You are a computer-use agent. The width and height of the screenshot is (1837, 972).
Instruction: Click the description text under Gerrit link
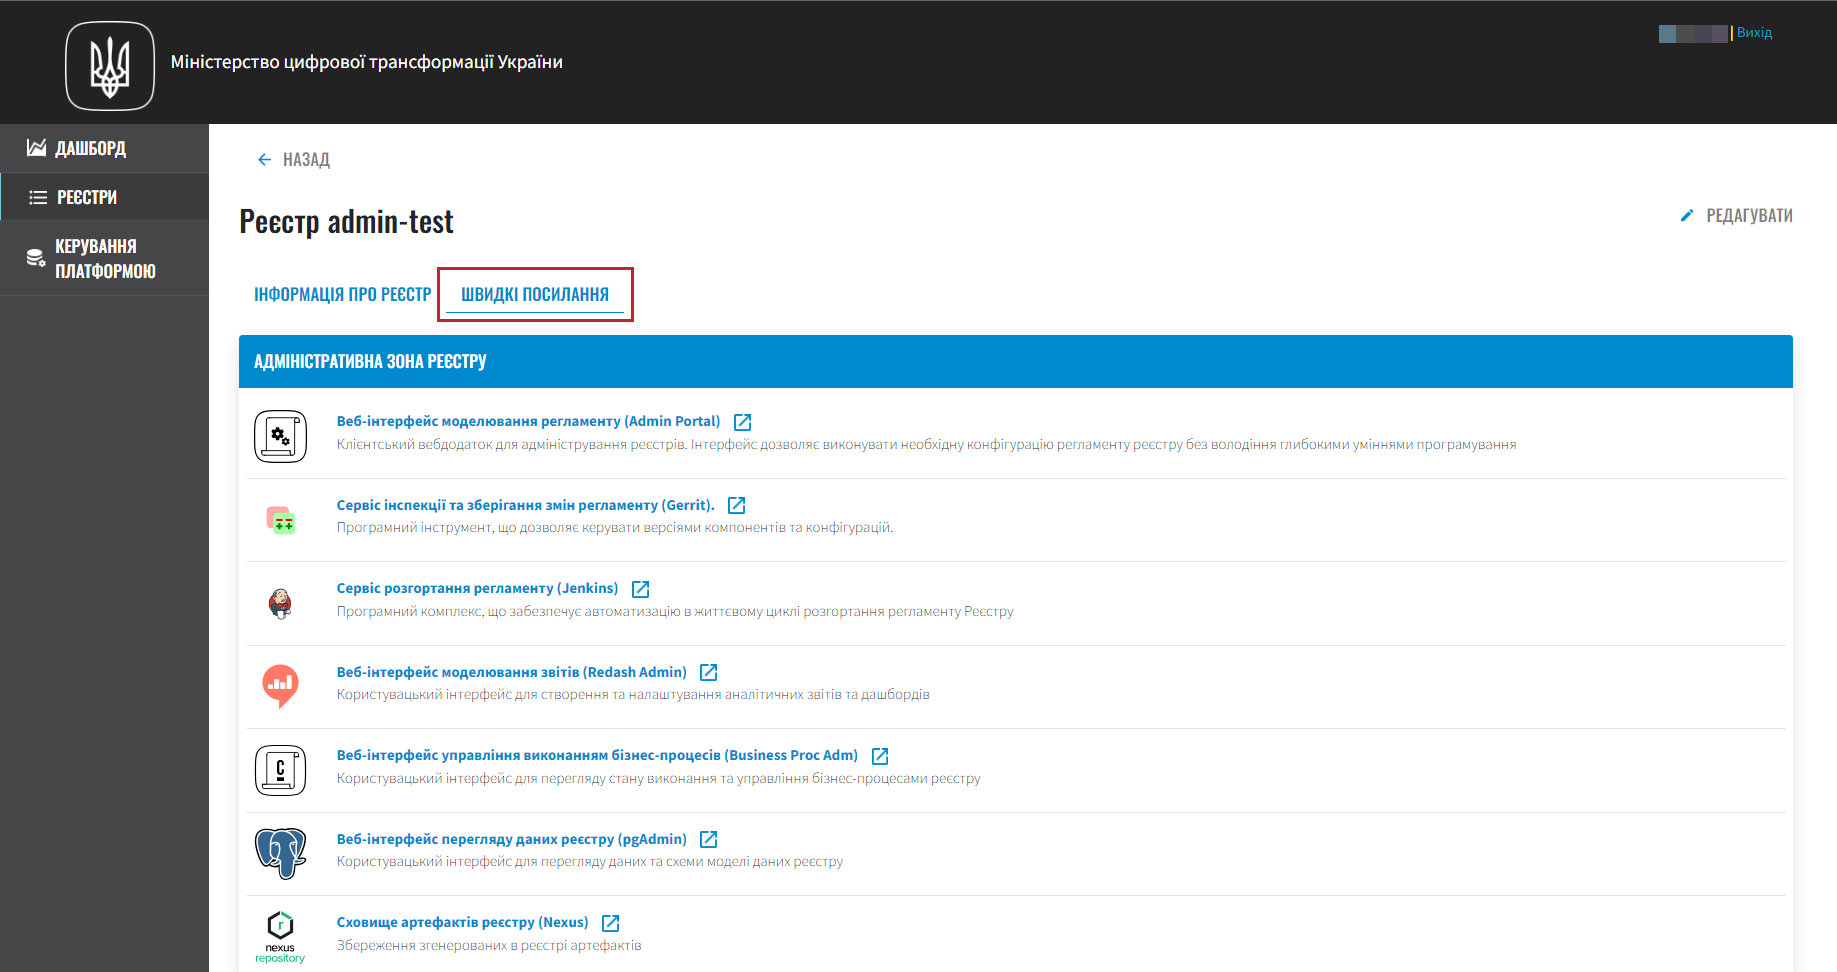(614, 527)
